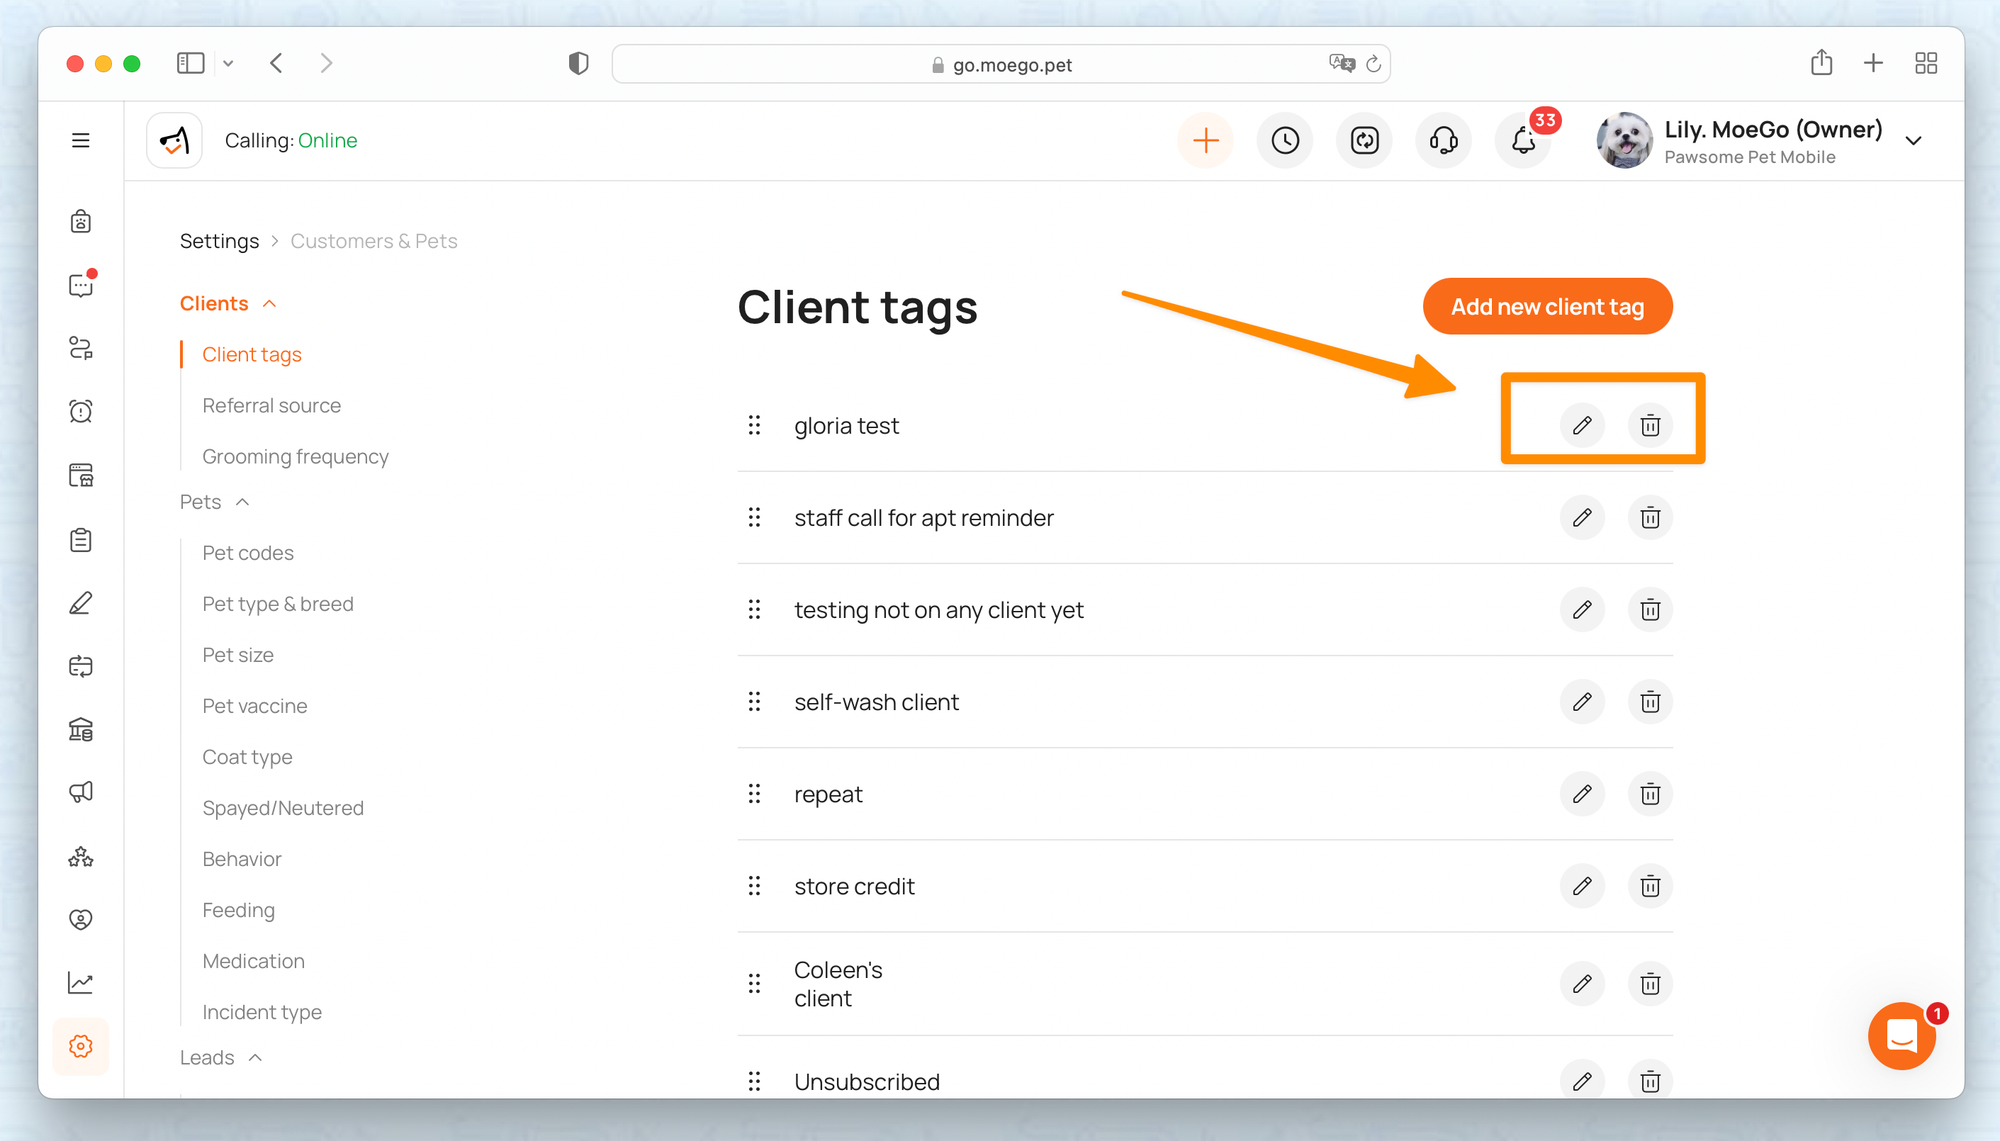Collapse the Pets section
Viewport: 2000px width, 1141px height.
pos(242,502)
